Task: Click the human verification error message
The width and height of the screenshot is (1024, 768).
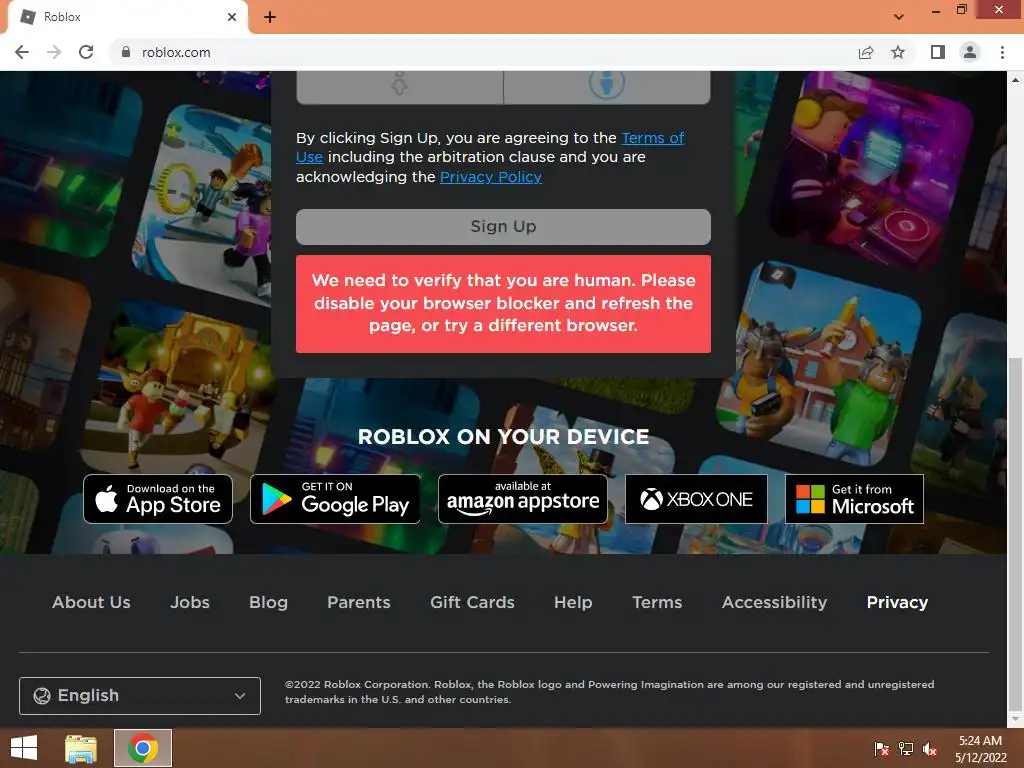Action: point(503,304)
